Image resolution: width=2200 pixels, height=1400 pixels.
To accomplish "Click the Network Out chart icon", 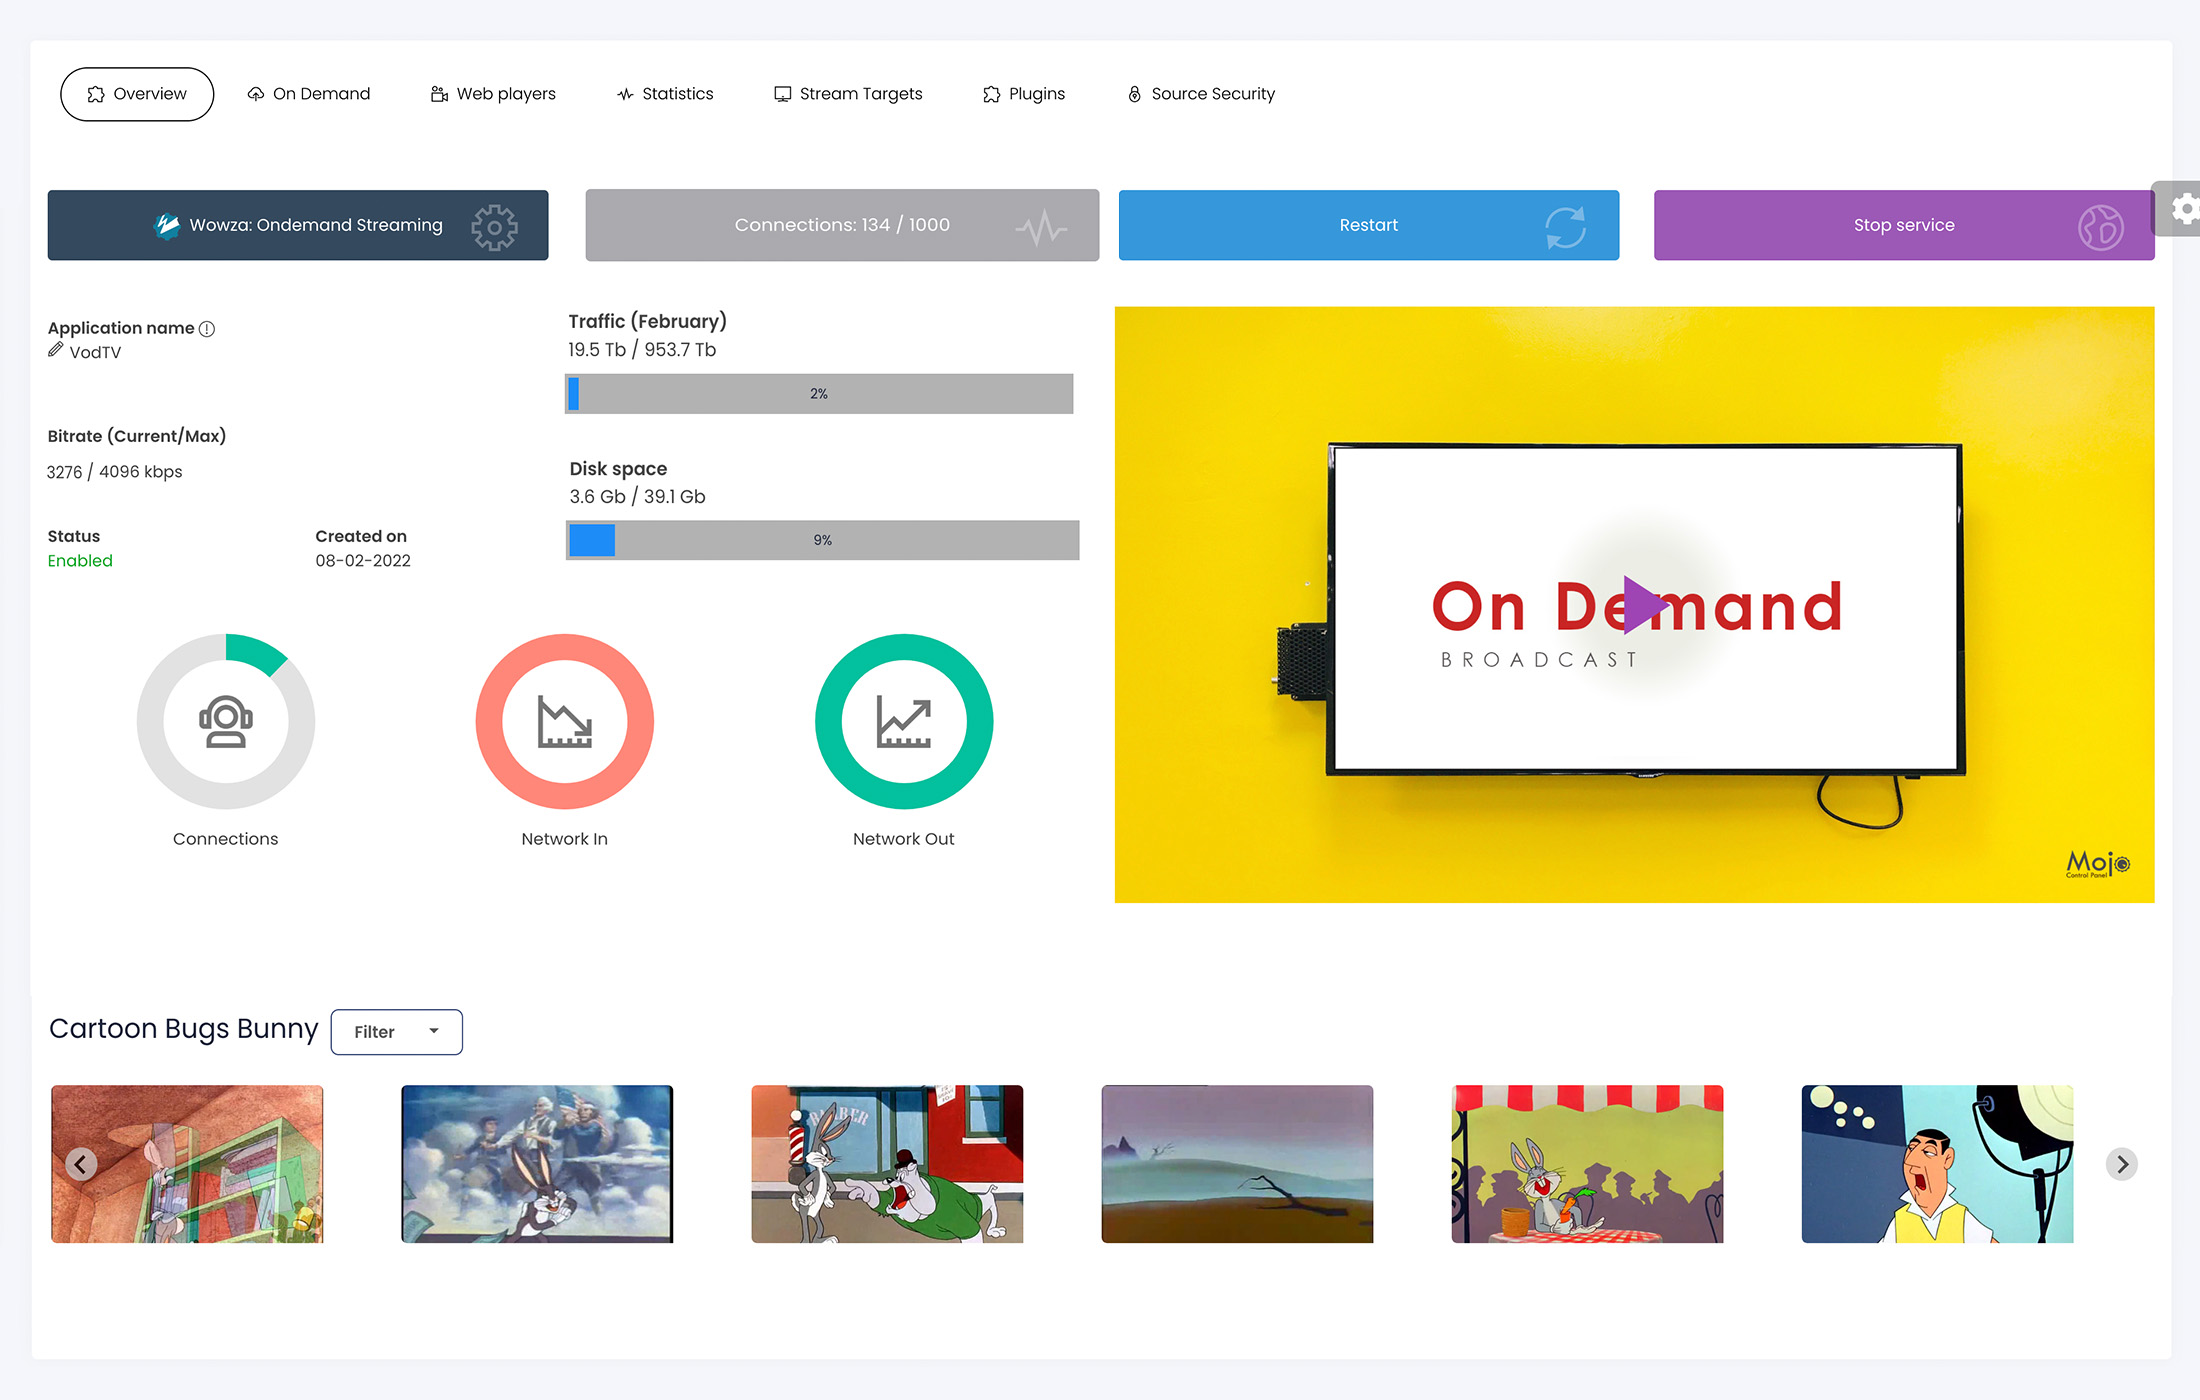I will pyautogui.click(x=903, y=721).
